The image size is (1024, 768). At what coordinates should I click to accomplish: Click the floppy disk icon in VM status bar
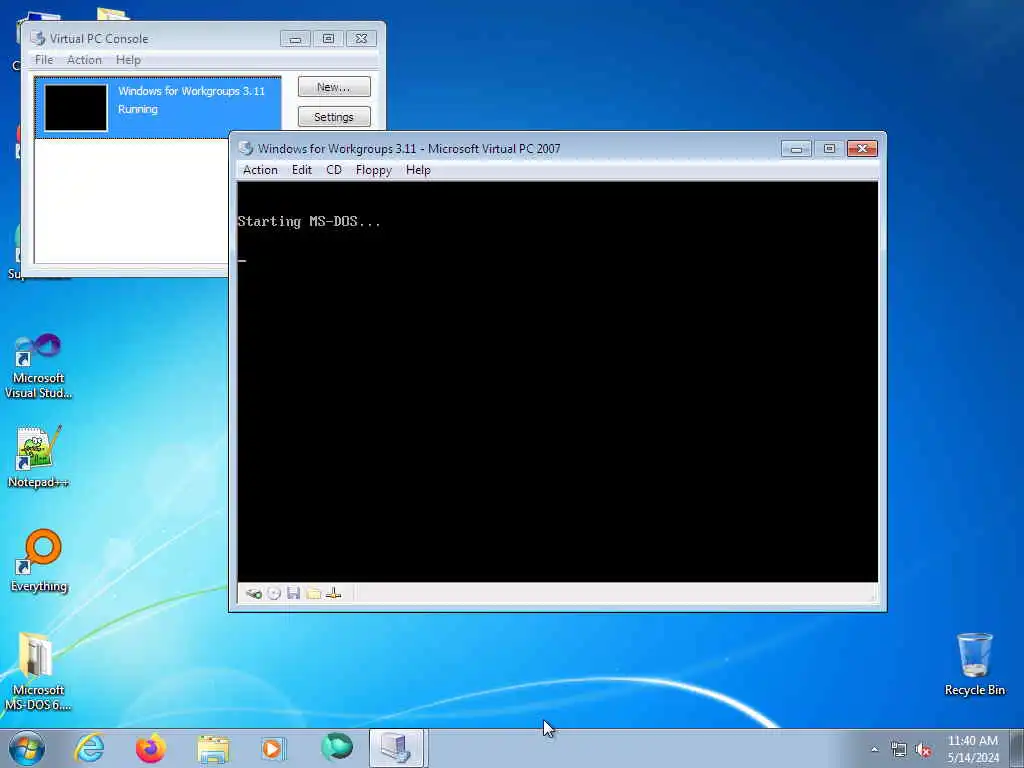coord(293,593)
